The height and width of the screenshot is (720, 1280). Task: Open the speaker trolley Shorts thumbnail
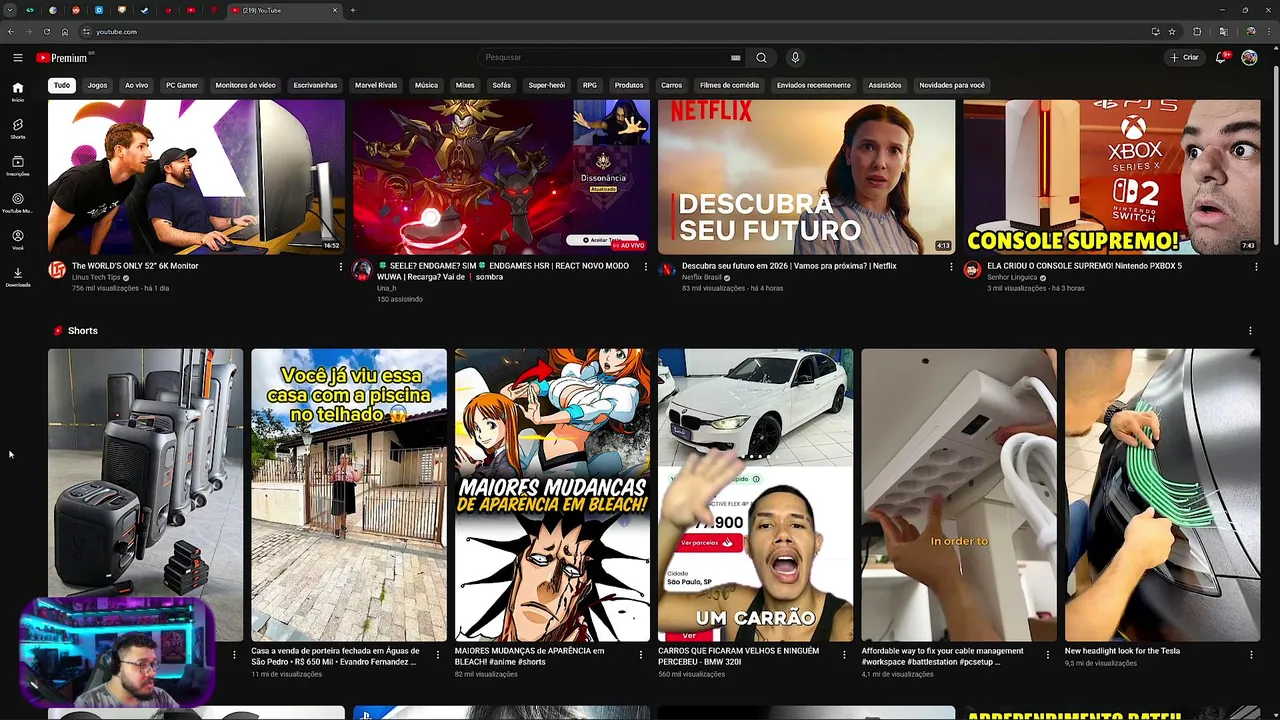pyautogui.click(x=145, y=495)
